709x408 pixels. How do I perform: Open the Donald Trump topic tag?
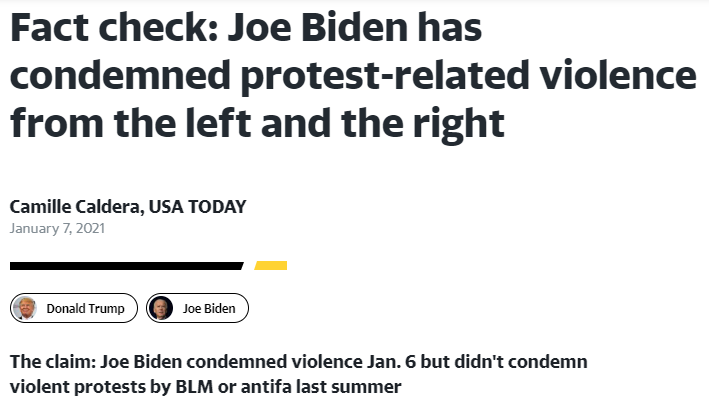pos(85,309)
